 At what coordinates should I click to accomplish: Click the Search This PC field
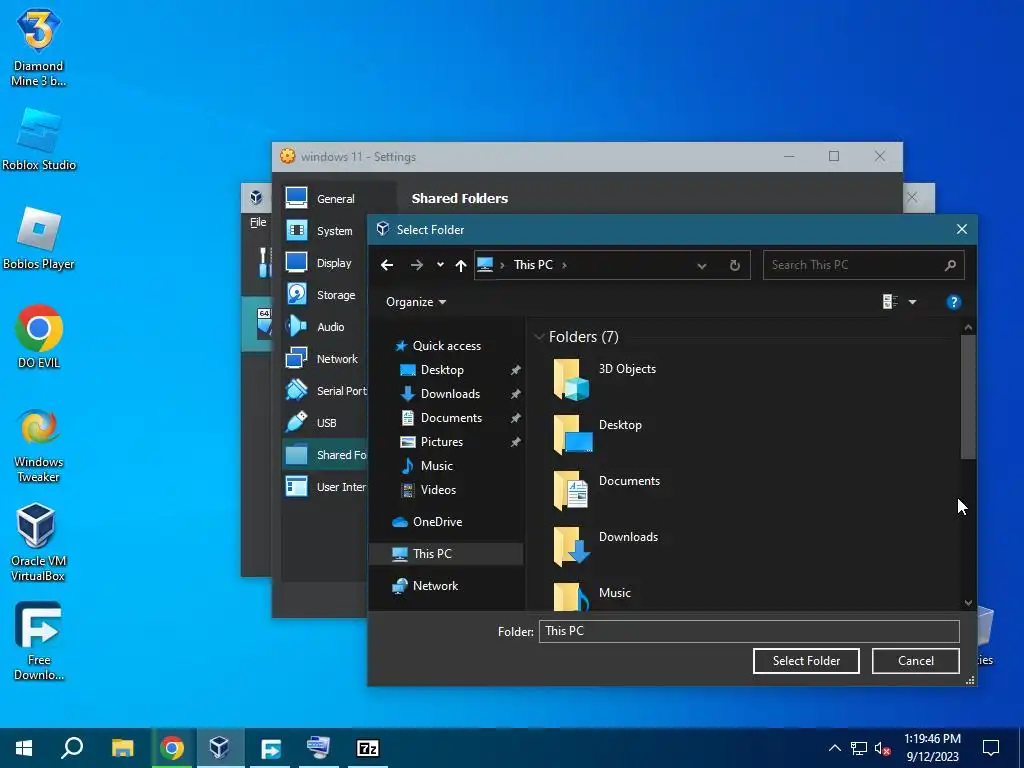click(863, 264)
